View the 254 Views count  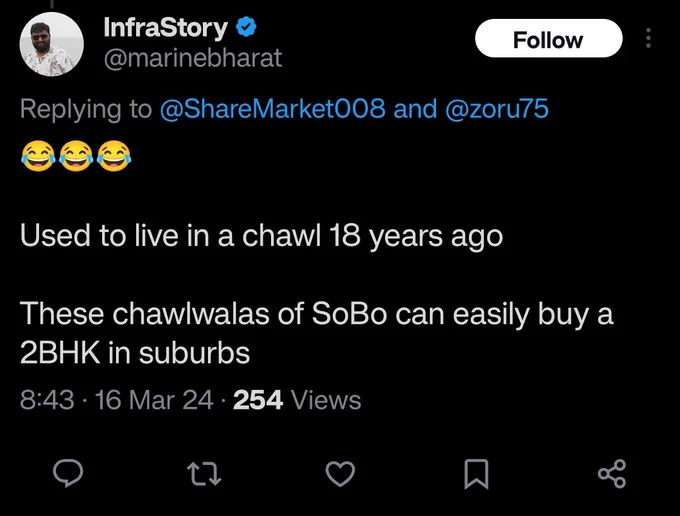[x=297, y=399]
